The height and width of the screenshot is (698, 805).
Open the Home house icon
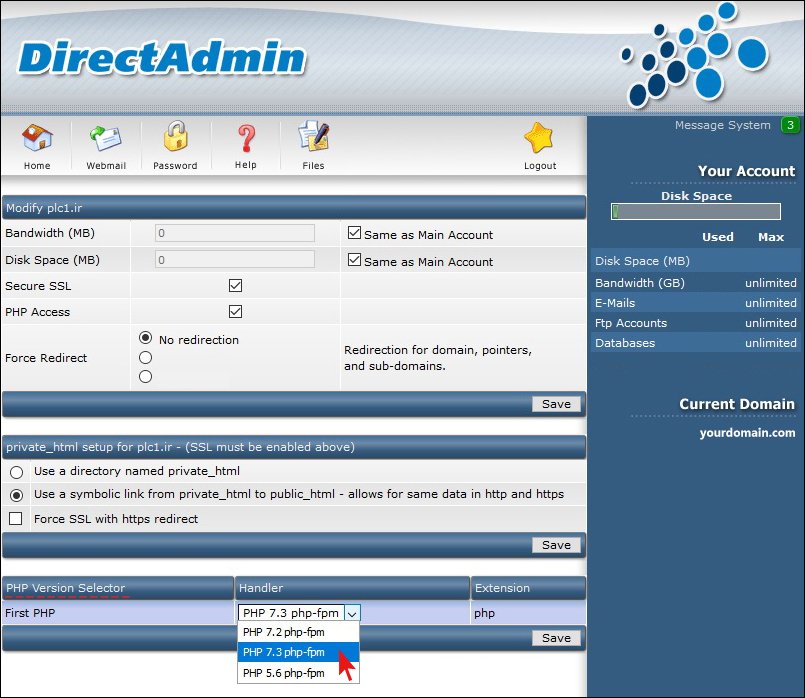click(x=37, y=138)
